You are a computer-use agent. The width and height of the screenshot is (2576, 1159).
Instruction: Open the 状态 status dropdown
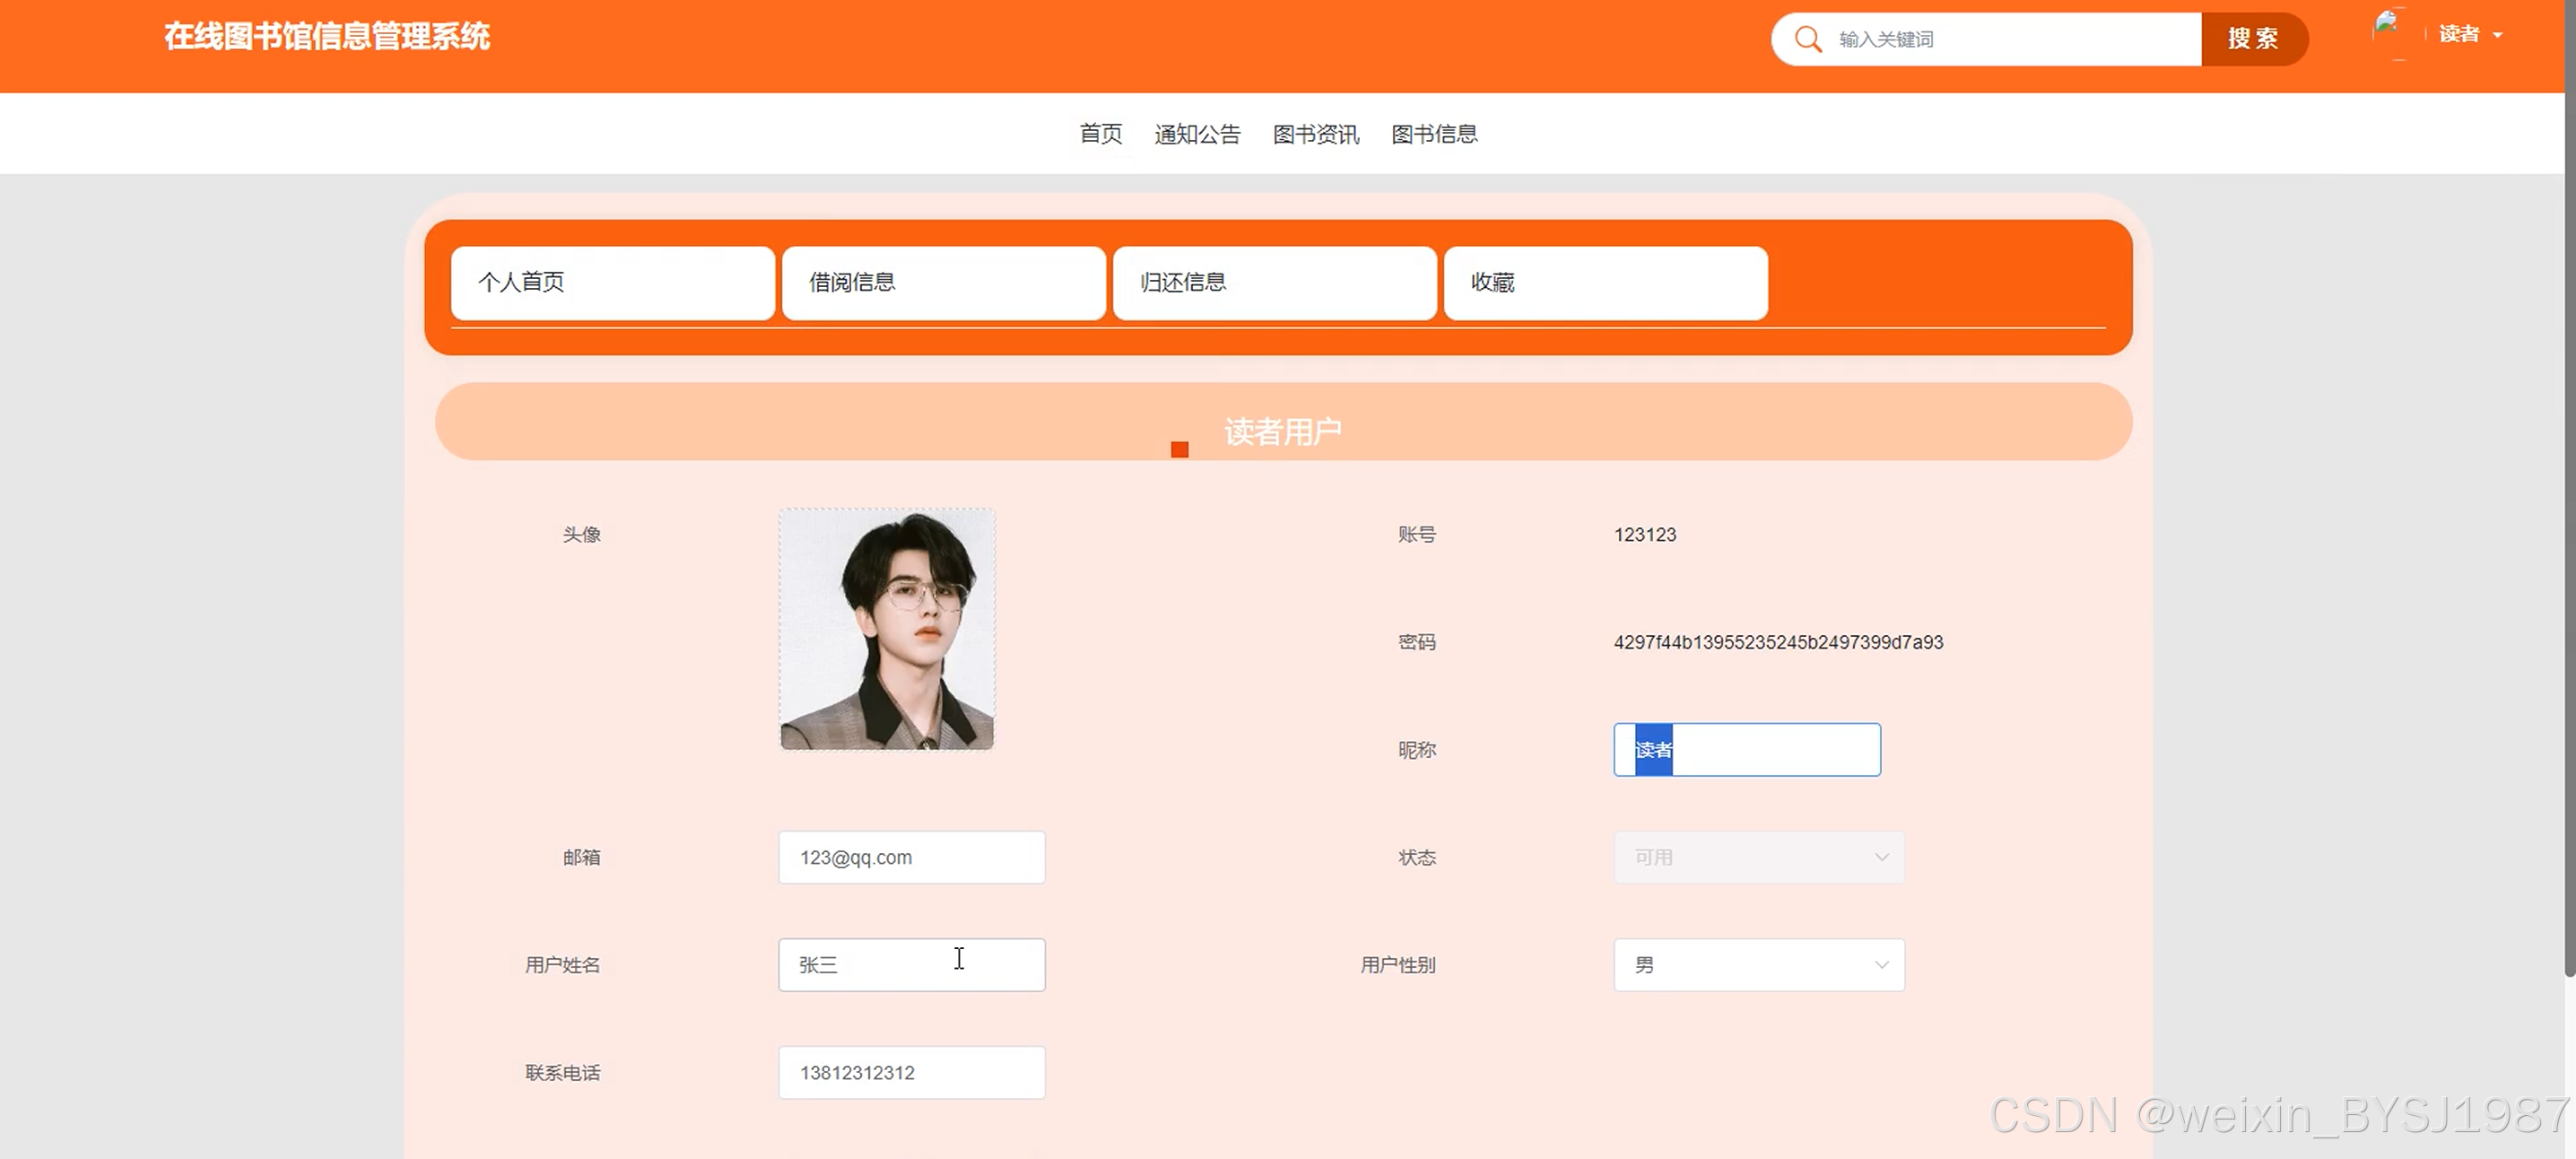[x=1759, y=857]
